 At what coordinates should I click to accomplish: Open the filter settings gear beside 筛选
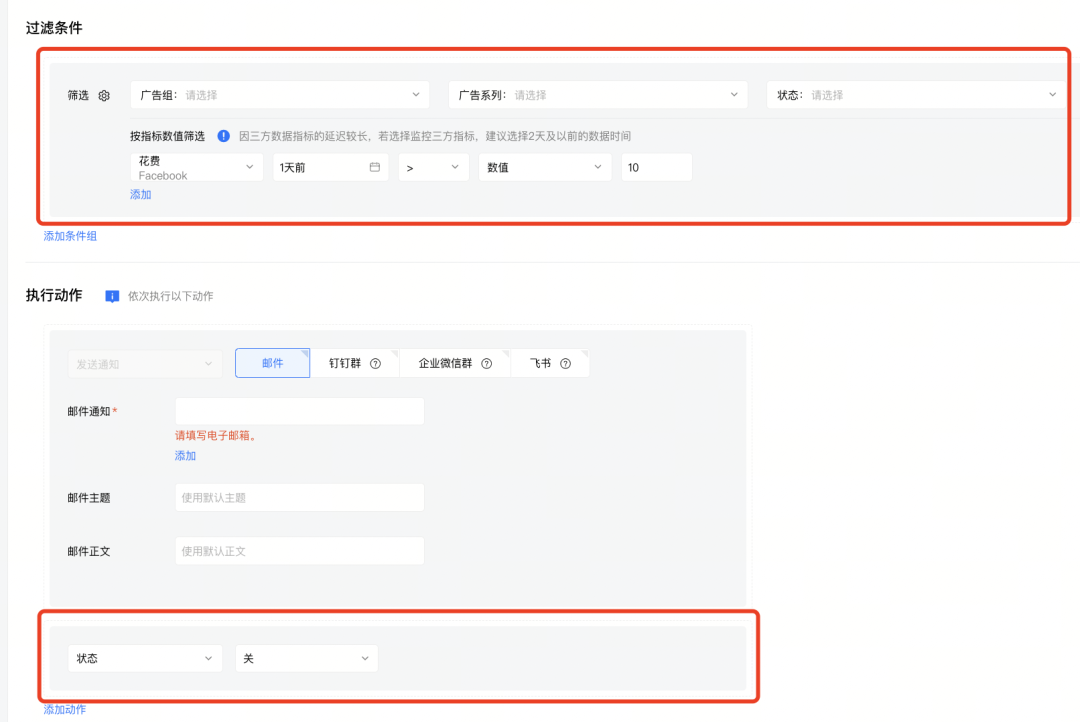pos(104,95)
